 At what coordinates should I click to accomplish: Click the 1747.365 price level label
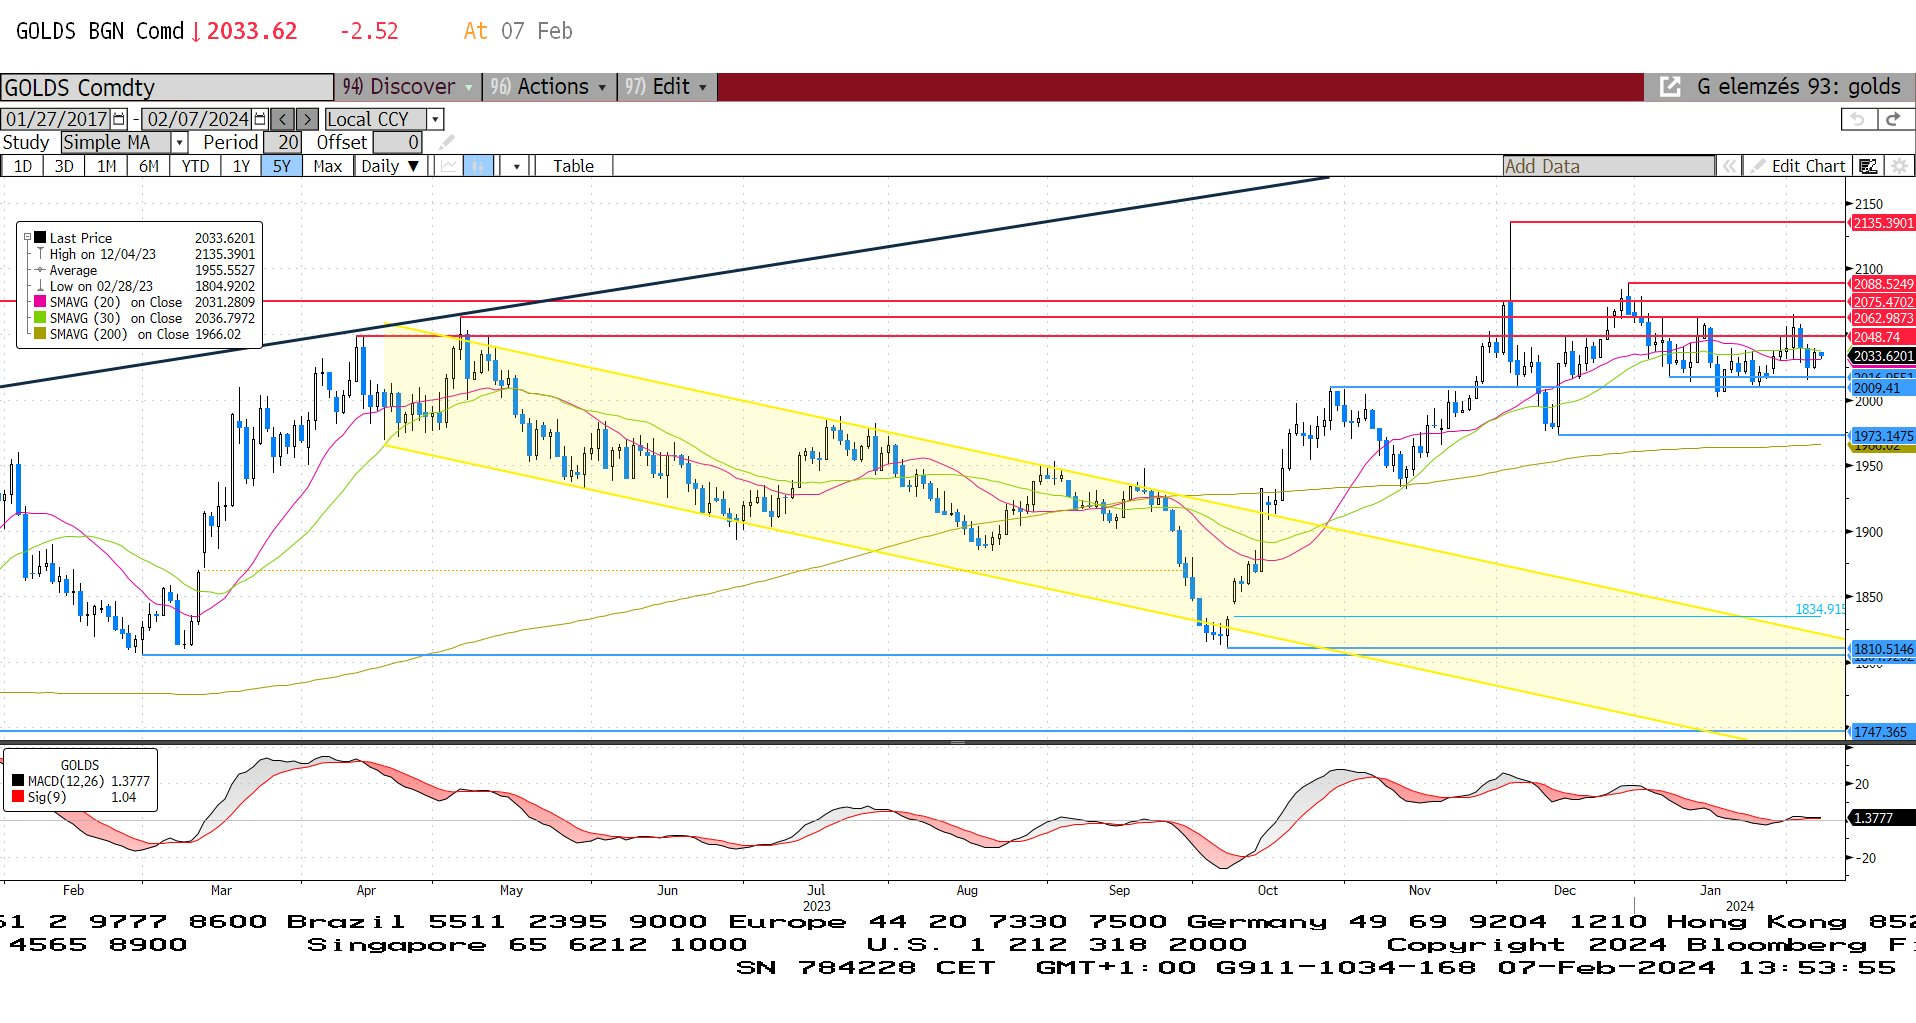(x=1883, y=732)
